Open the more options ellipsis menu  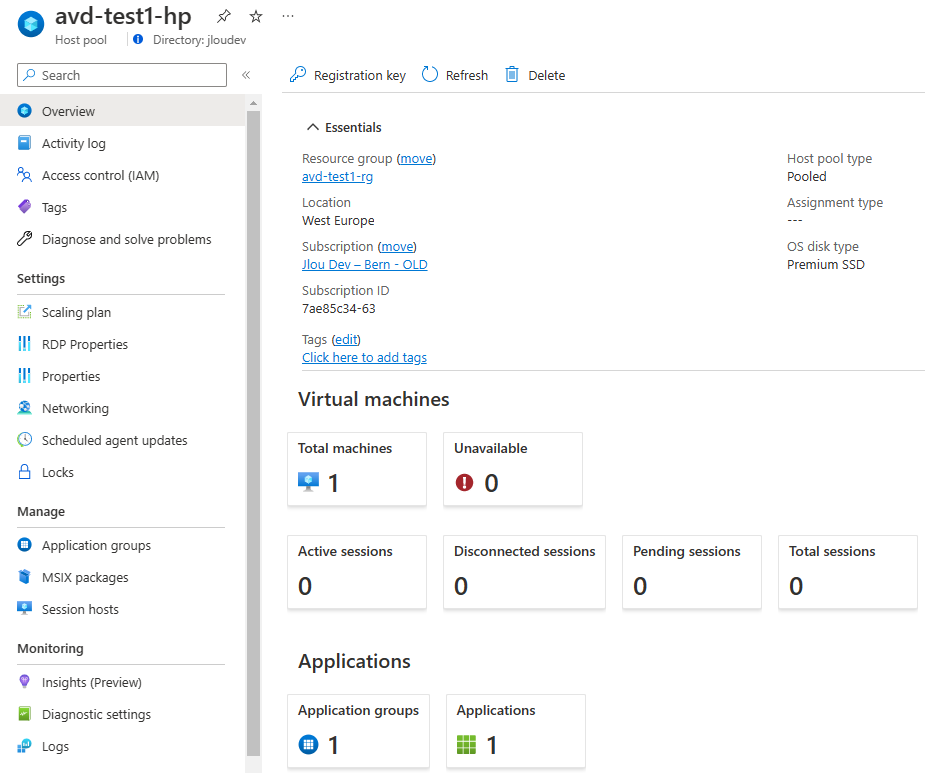tap(288, 16)
